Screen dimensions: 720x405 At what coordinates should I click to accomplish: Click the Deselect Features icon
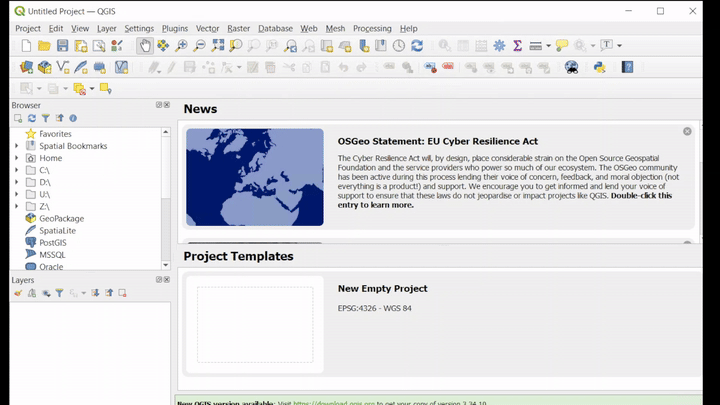tap(79, 89)
